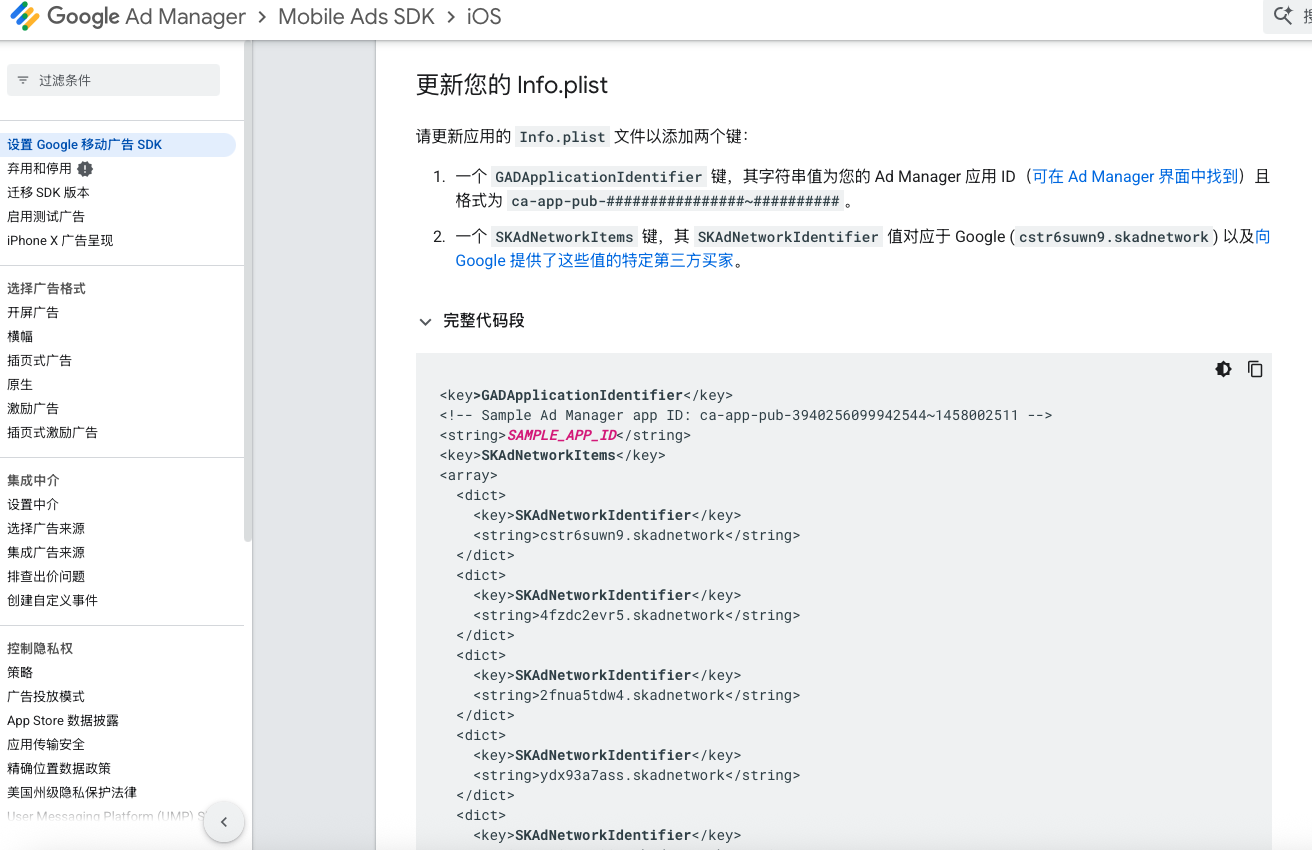Toggle dark theme for code snippet
This screenshot has width=1312, height=850.
tap(1223, 369)
